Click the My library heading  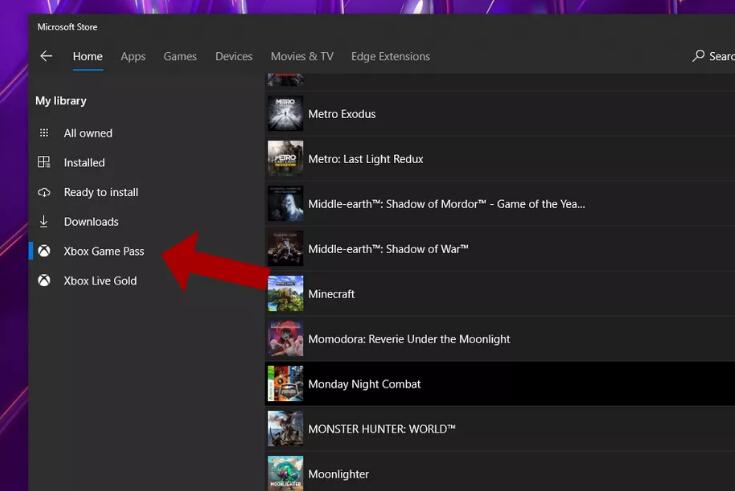pyautogui.click(x=61, y=101)
